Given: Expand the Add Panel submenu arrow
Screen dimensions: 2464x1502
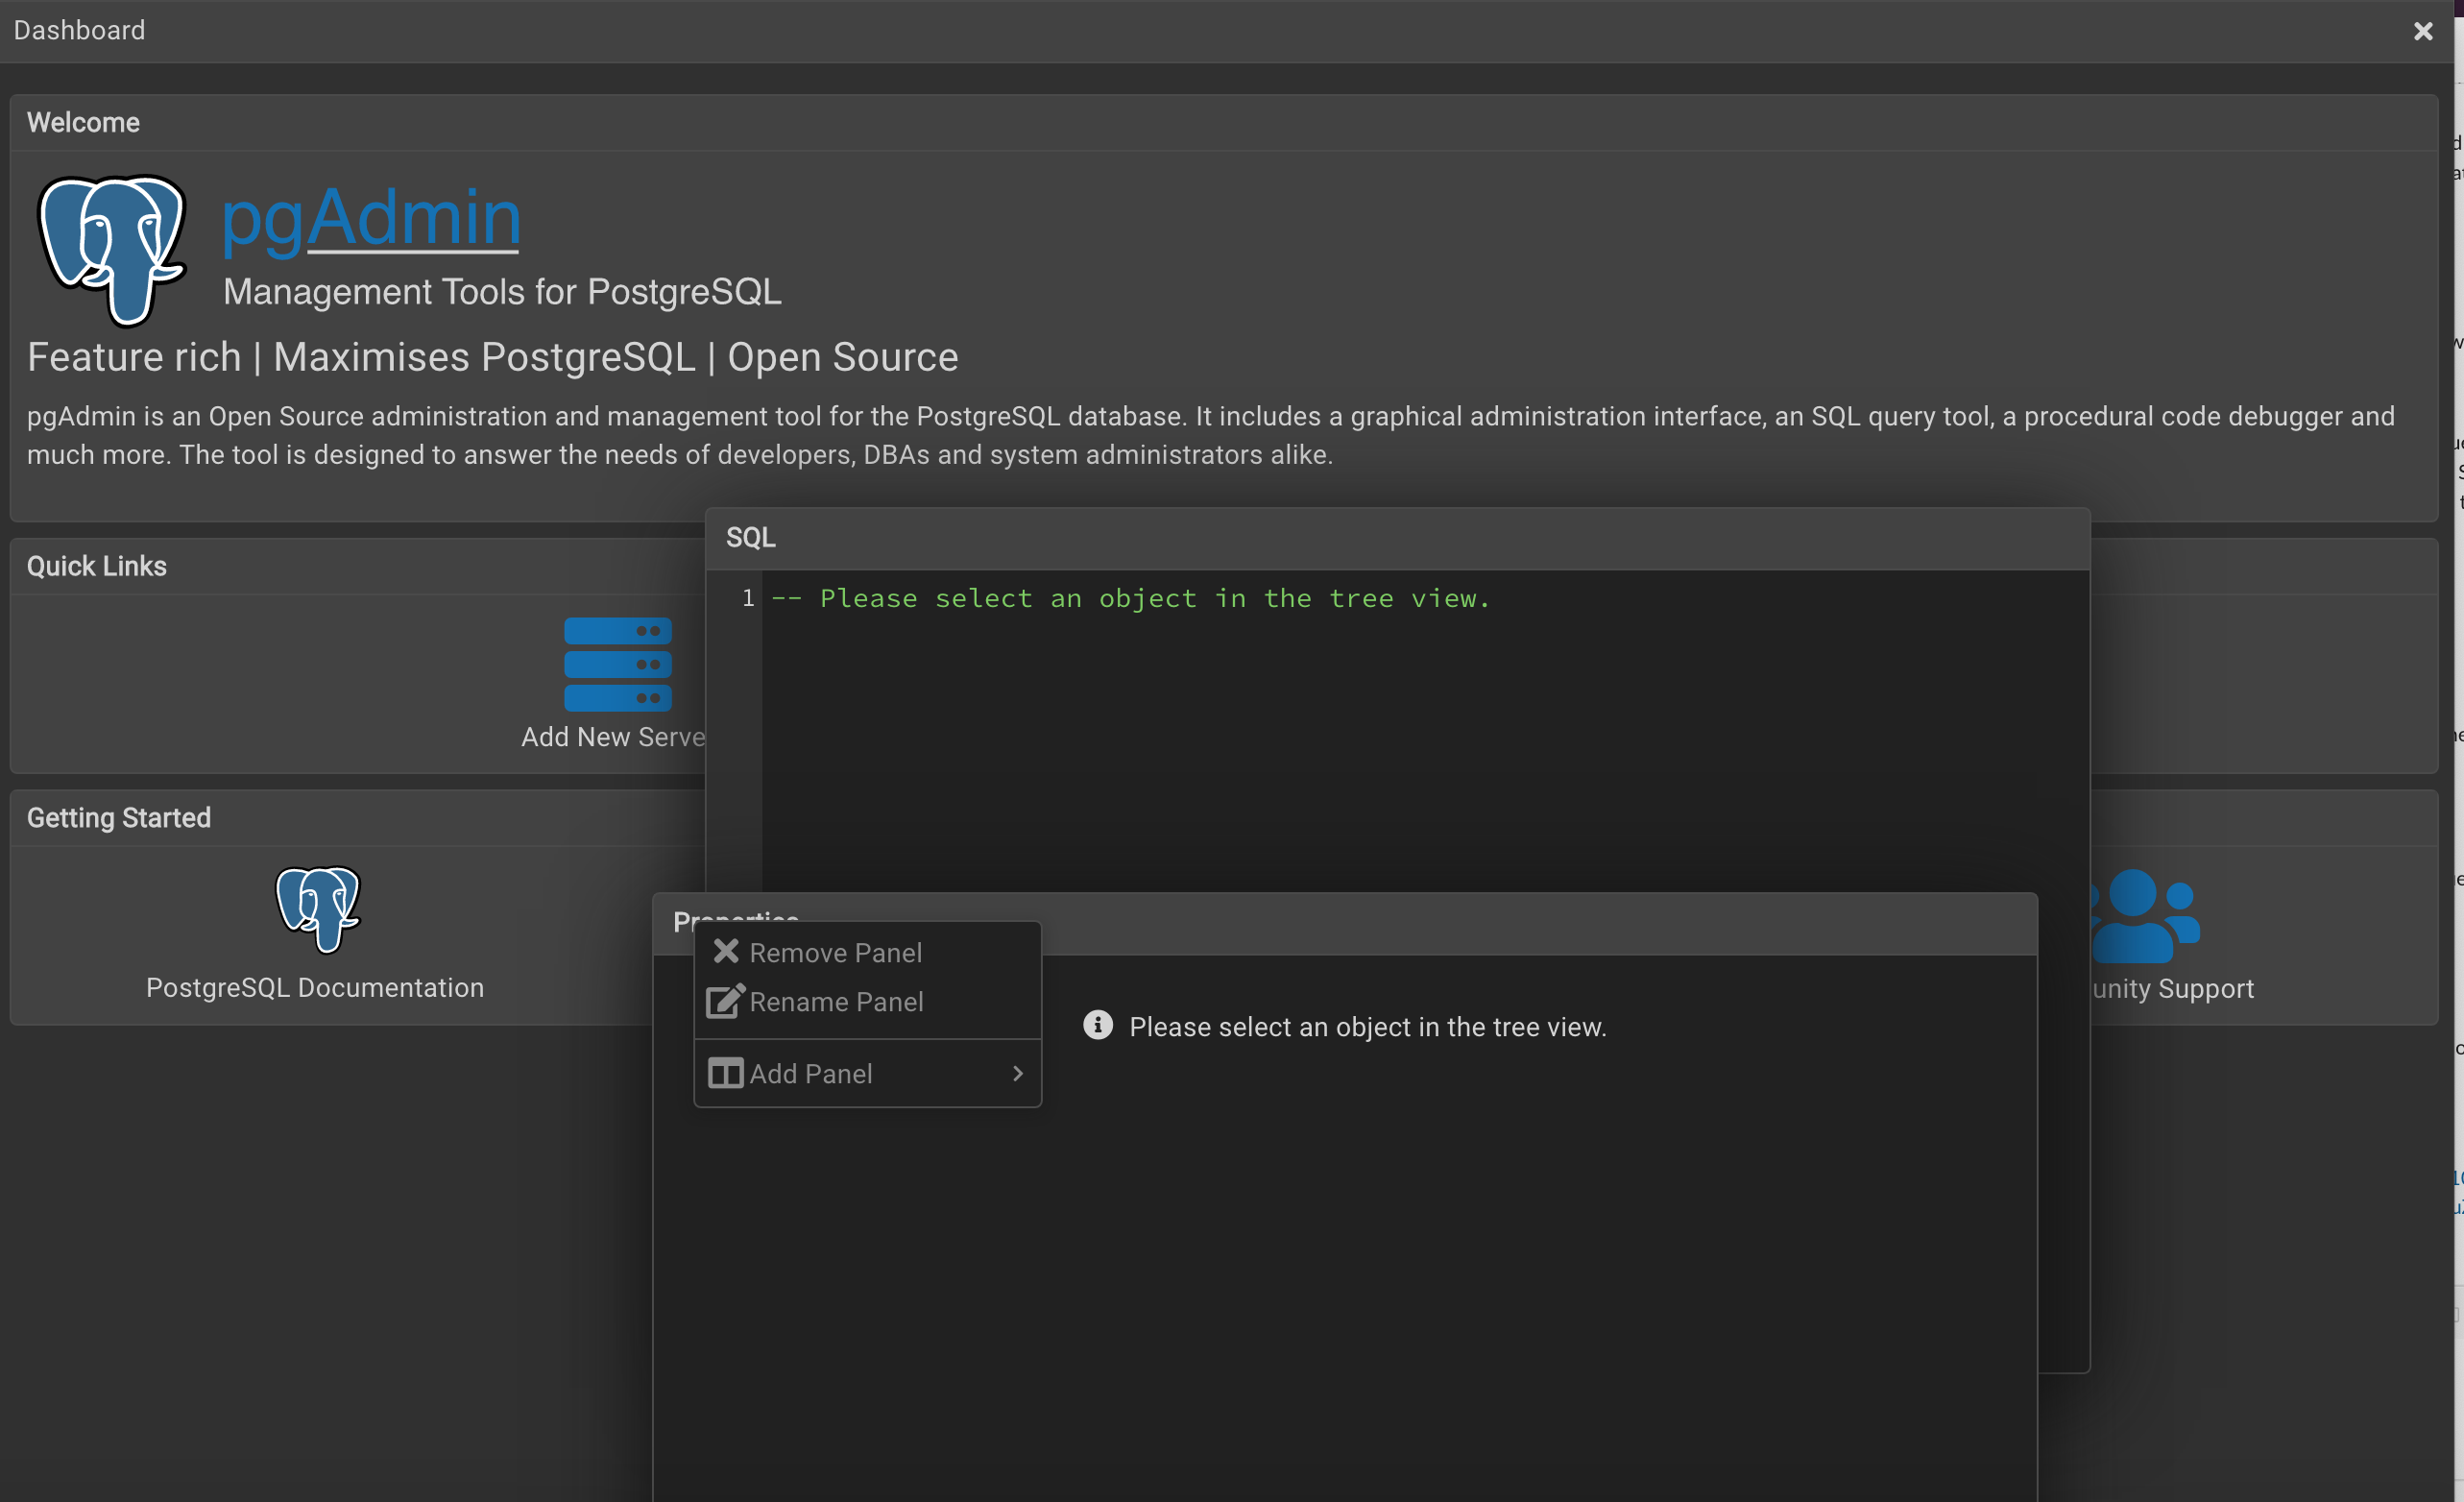Looking at the screenshot, I should (x=1017, y=1073).
